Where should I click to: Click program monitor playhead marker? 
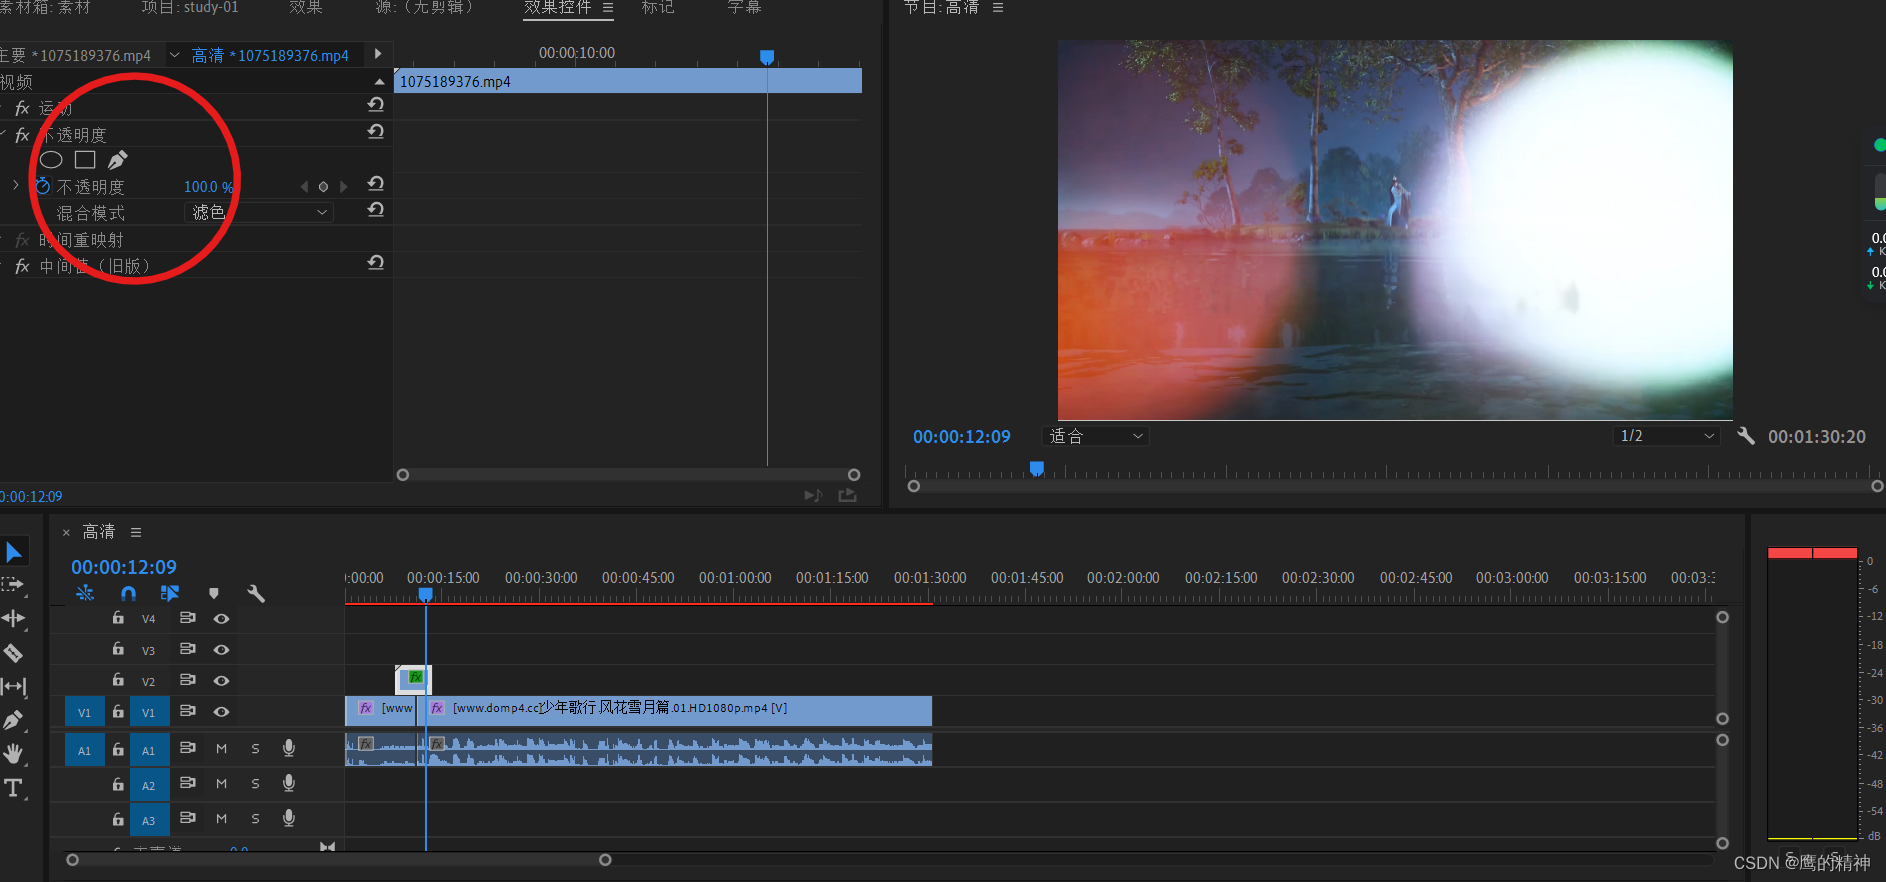coord(1037,468)
